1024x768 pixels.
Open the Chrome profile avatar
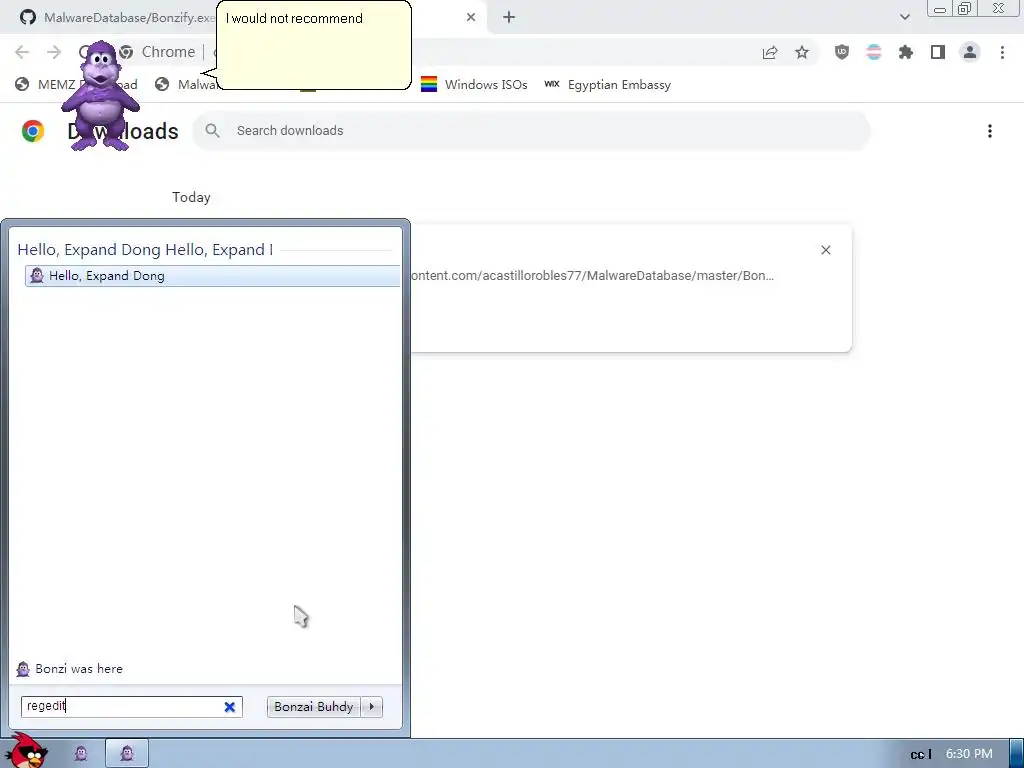click(970, 52)
